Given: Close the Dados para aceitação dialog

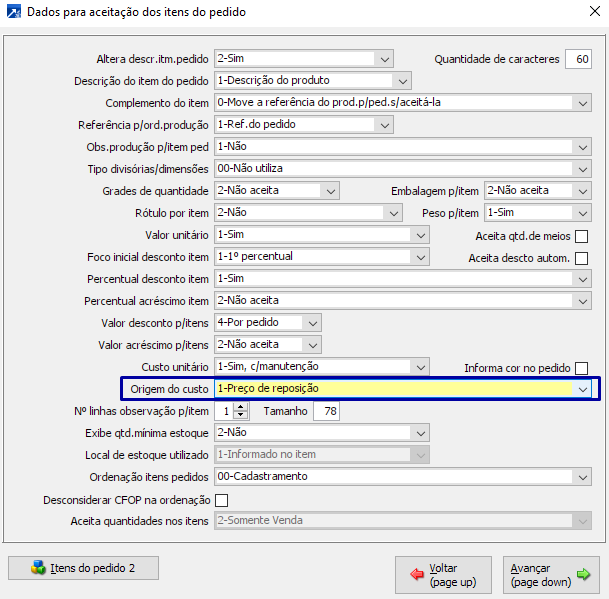Looking at the screenshot, I should click(x=595, y=11).
